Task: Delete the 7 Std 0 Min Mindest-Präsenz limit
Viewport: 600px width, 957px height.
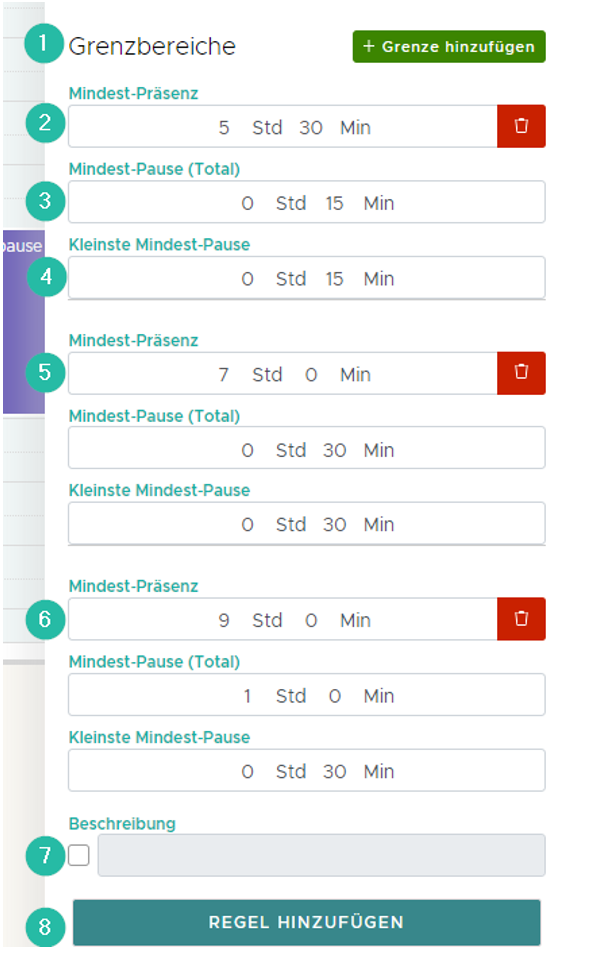Action: point(521,372)
